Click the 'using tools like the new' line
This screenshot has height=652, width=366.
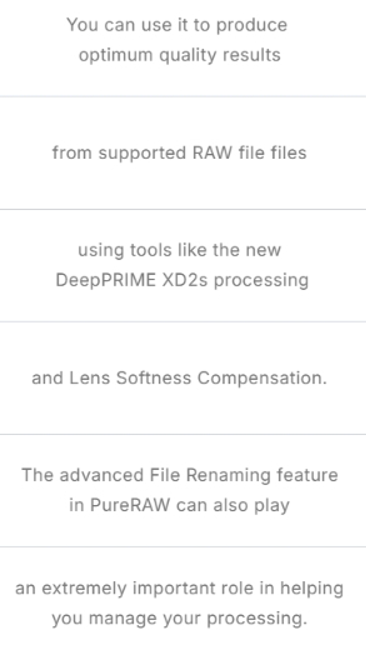coord(179,250)
